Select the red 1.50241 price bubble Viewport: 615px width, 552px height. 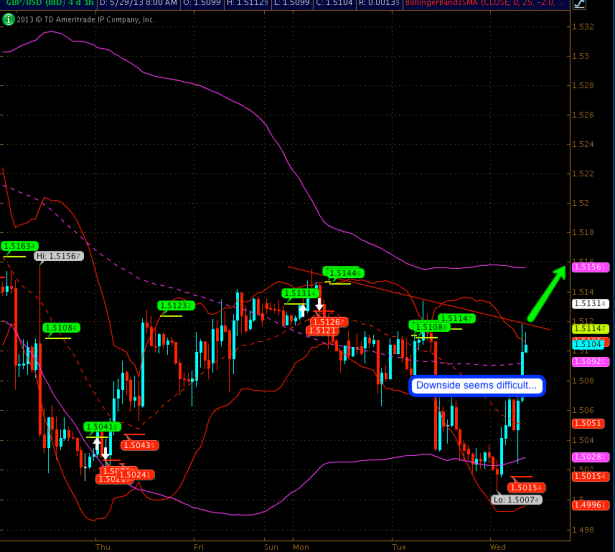point(135,475)
